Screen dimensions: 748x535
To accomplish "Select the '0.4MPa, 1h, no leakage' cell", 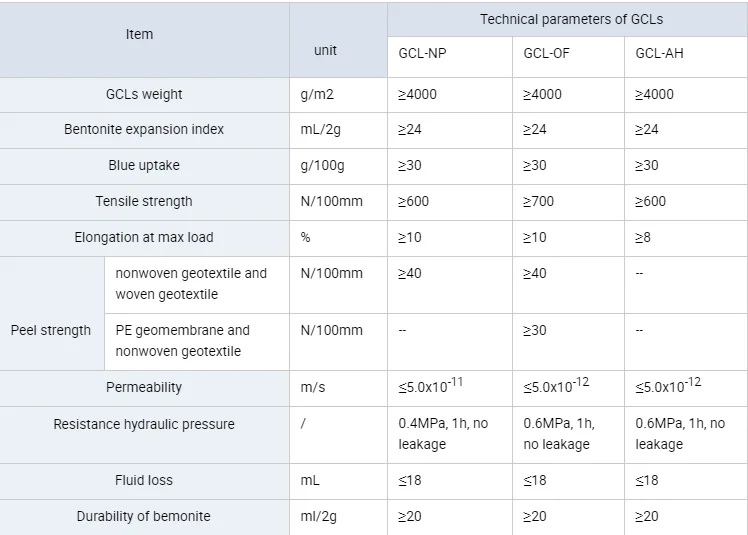I will click(443, 434).
